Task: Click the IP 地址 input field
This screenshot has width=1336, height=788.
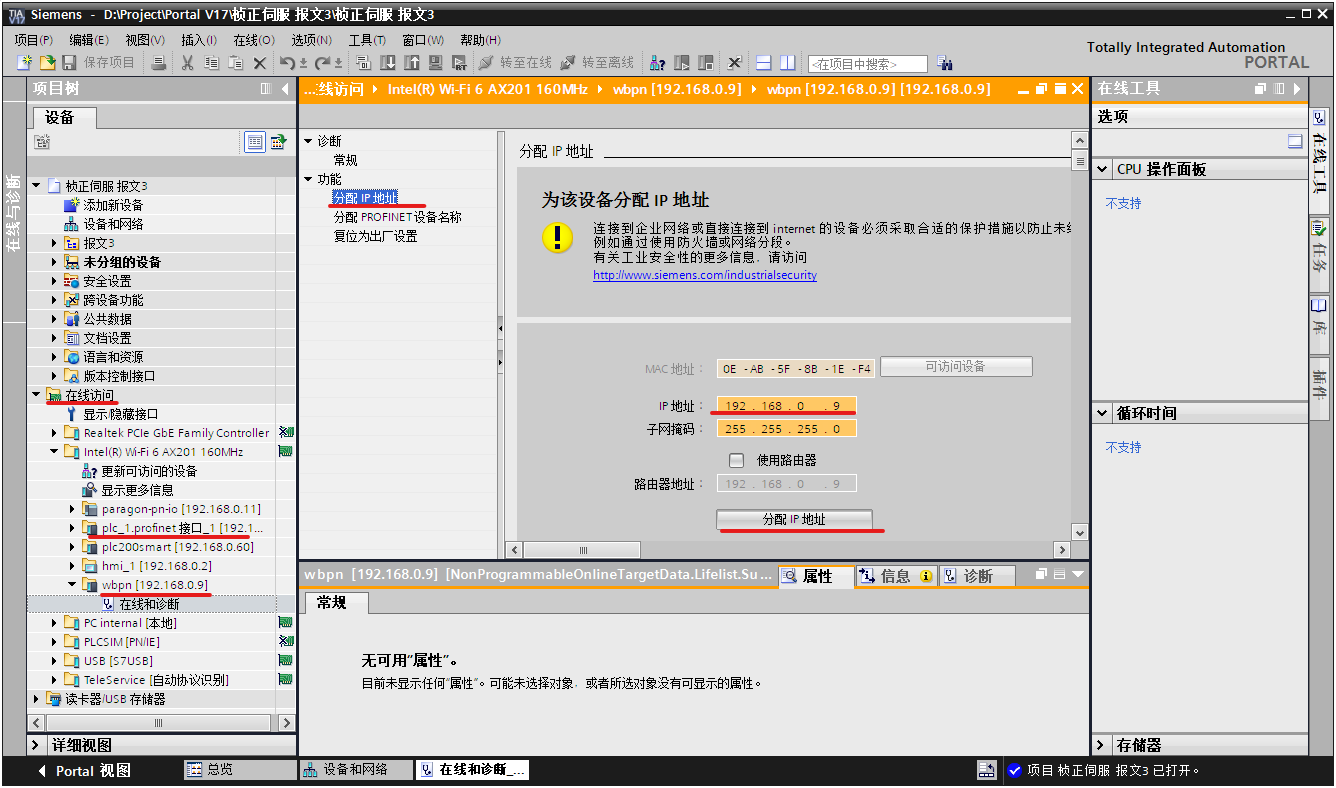Action: point(786,406)
